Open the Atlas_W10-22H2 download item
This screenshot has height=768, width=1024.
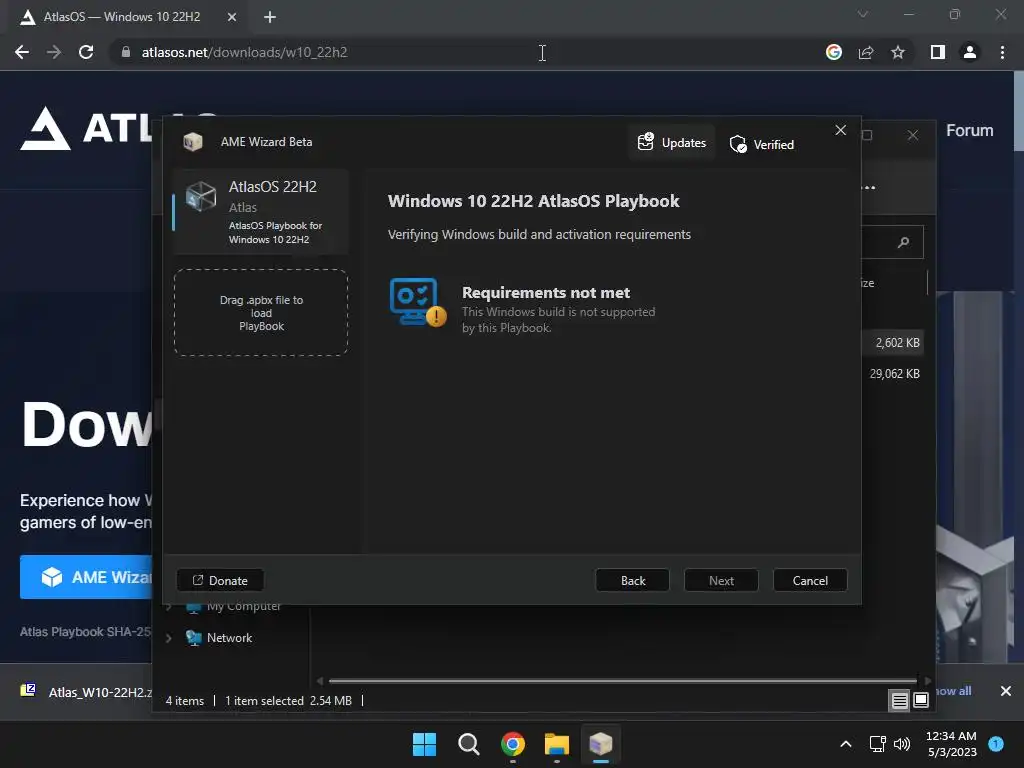(x=86, y=692)
